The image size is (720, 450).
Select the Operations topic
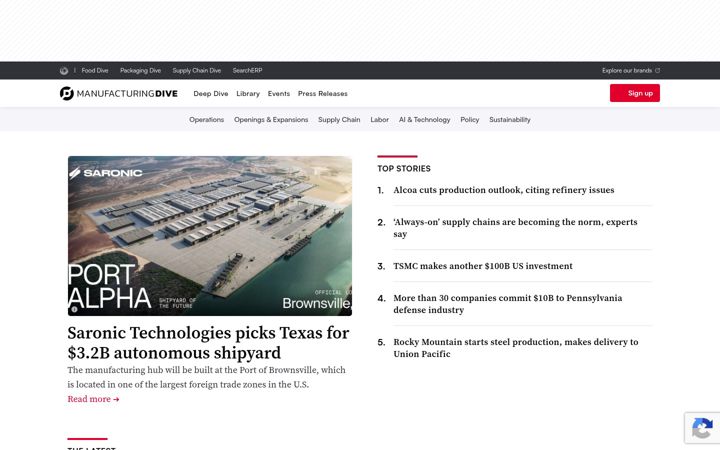point(207,120)
